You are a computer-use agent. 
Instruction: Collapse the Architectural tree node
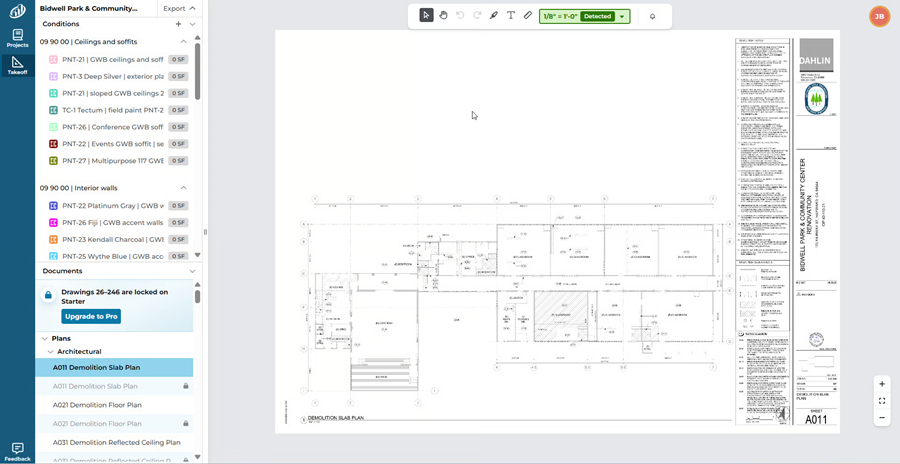(x=50, y=351)
